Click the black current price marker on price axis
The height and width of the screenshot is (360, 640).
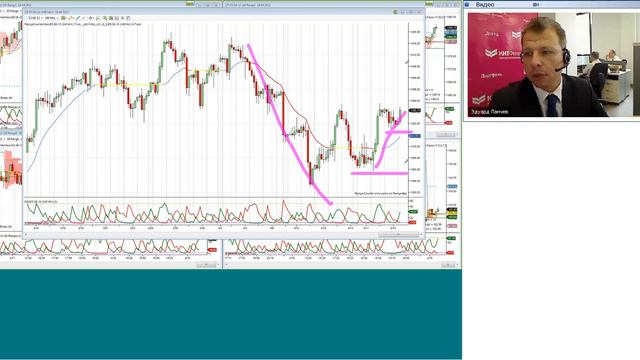(415, 111)
